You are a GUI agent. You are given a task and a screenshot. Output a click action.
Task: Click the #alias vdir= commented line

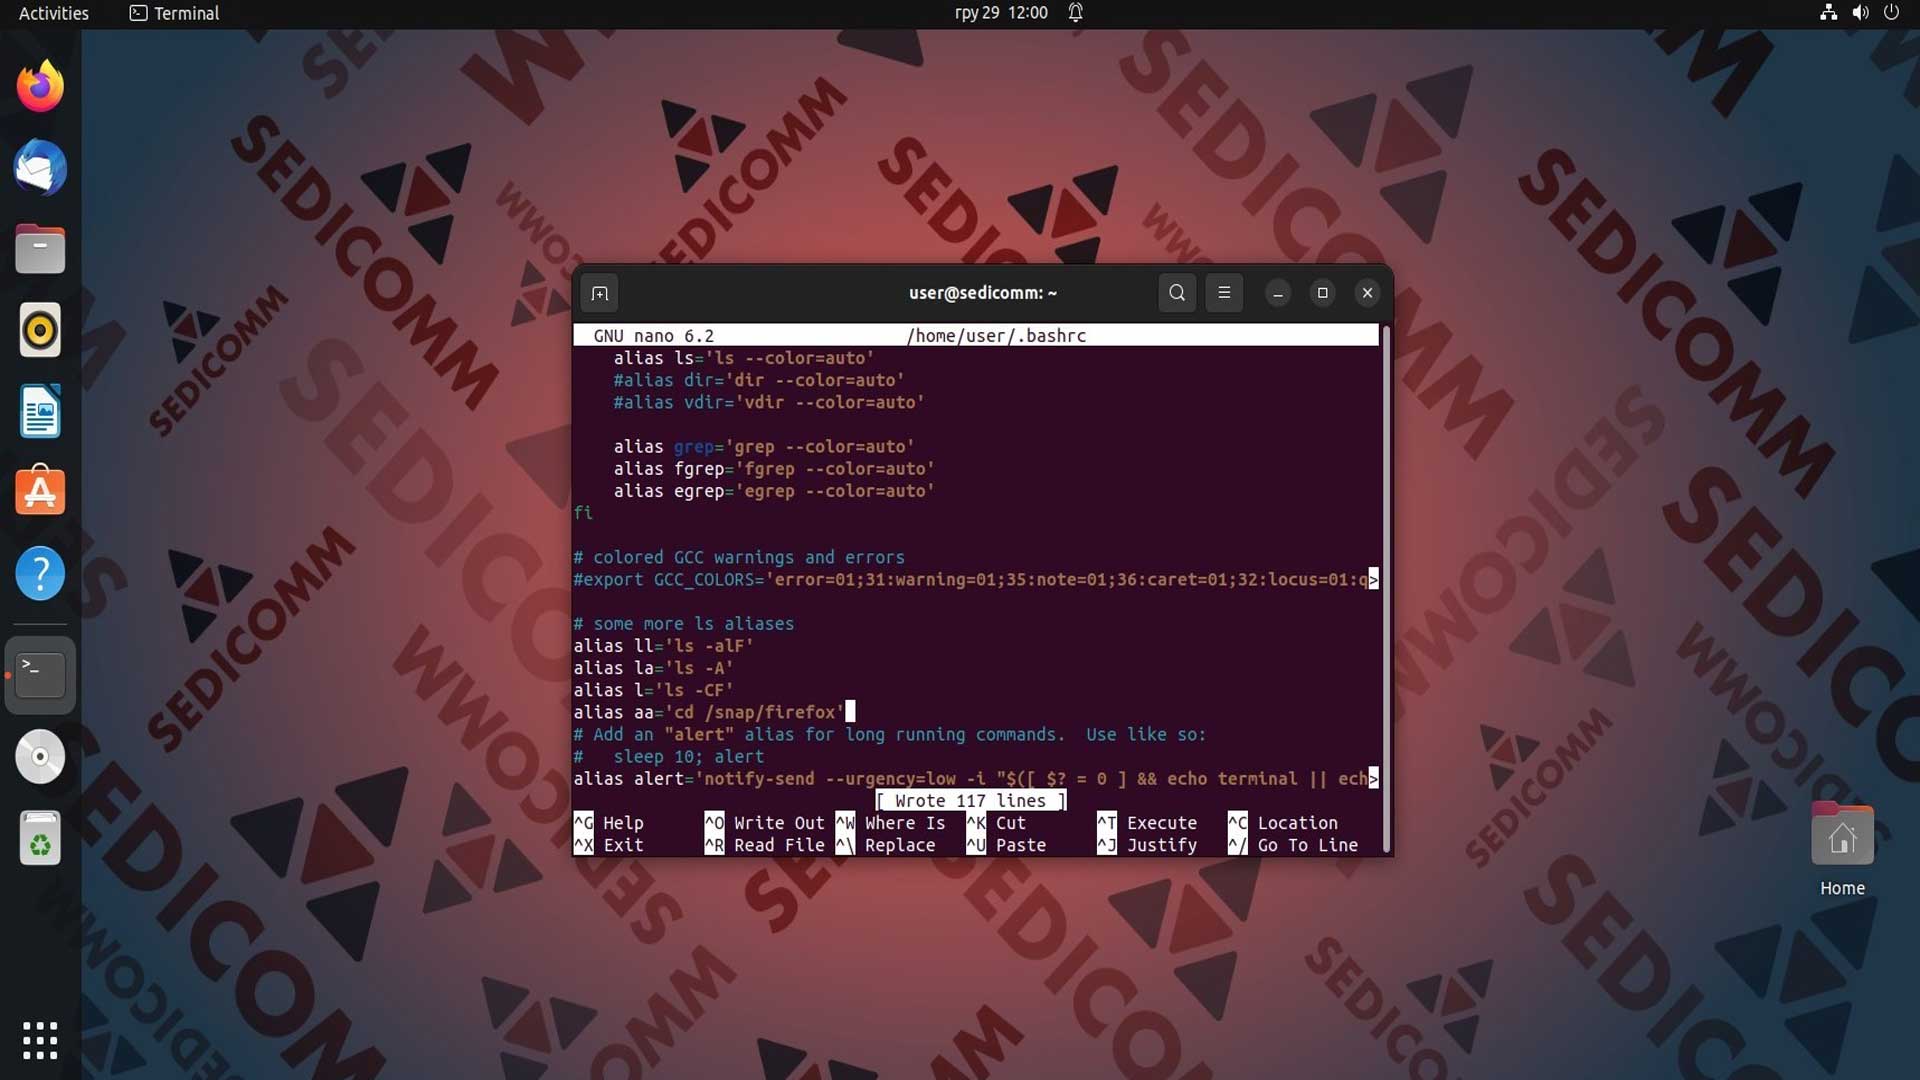(769, 402)
